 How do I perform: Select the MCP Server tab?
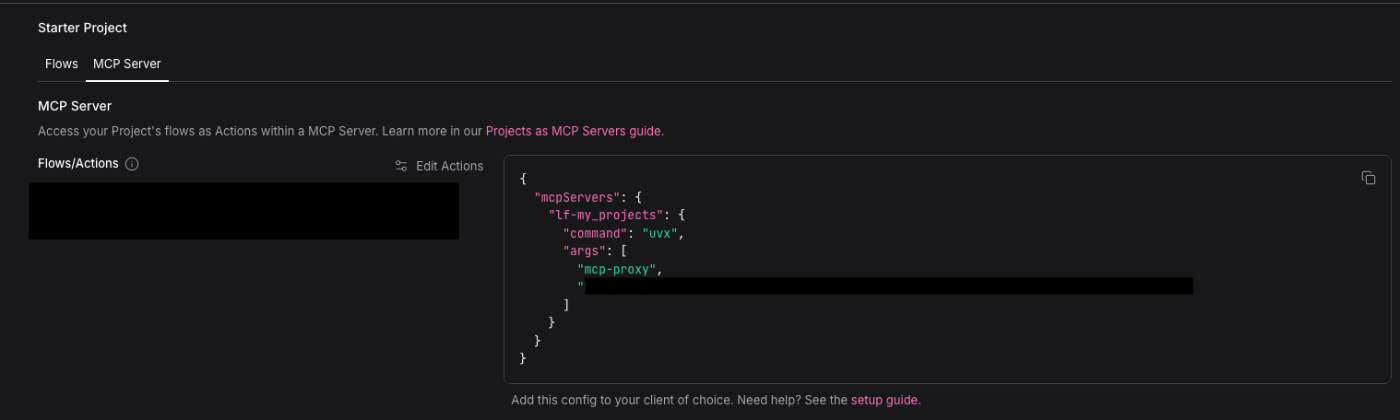[127, 63]
